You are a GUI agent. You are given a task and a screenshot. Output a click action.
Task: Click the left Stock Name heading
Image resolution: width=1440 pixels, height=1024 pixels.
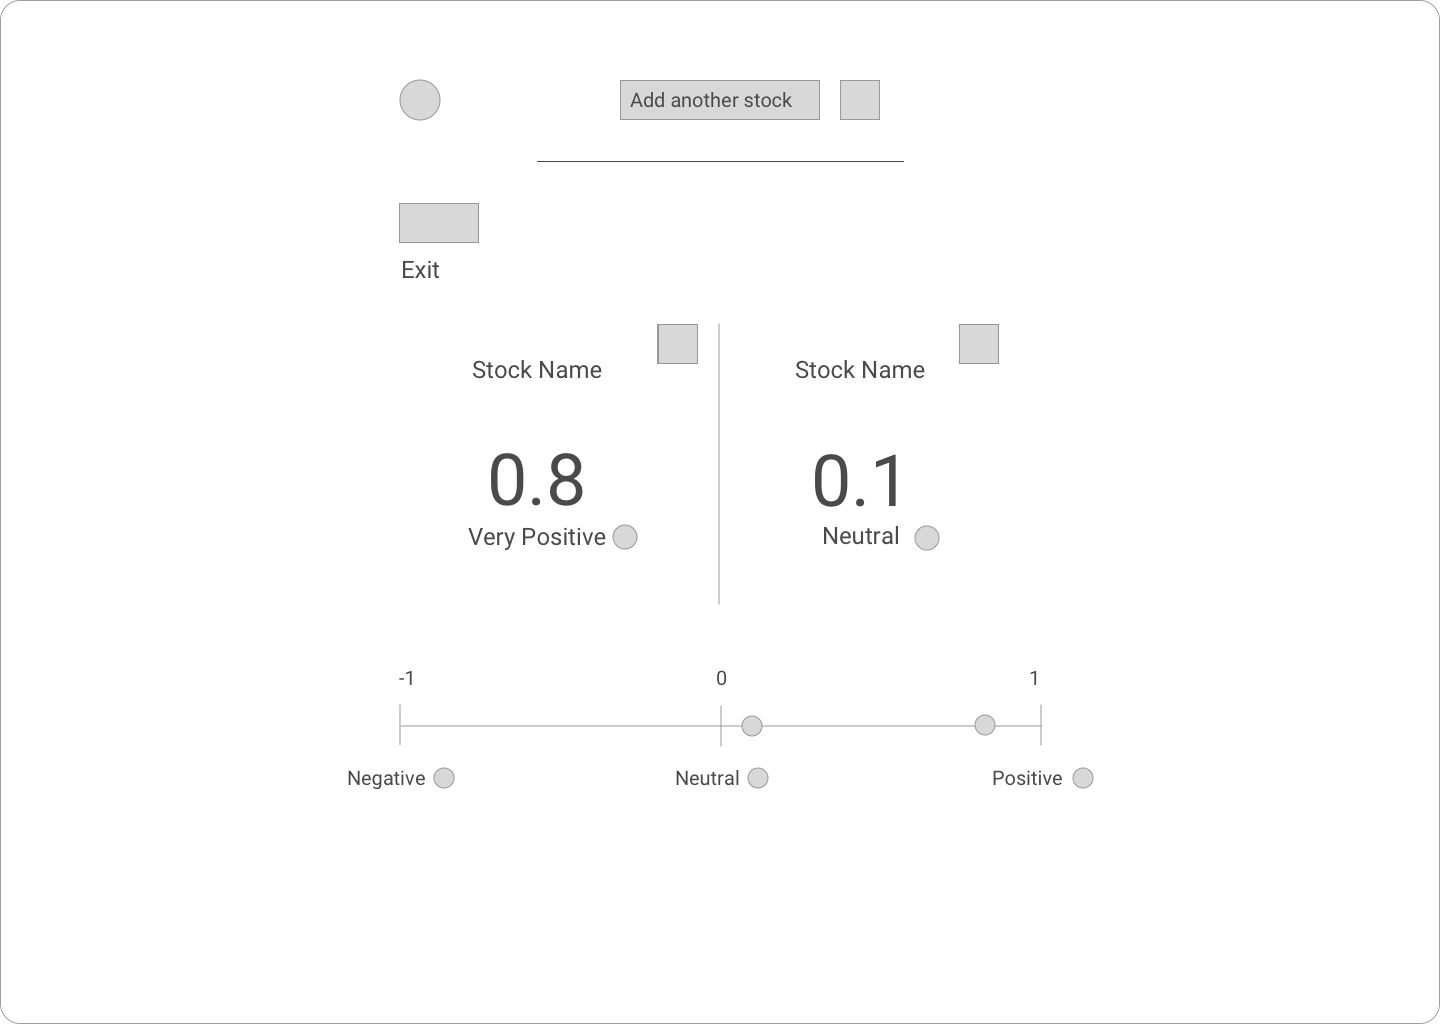point(537,370)
